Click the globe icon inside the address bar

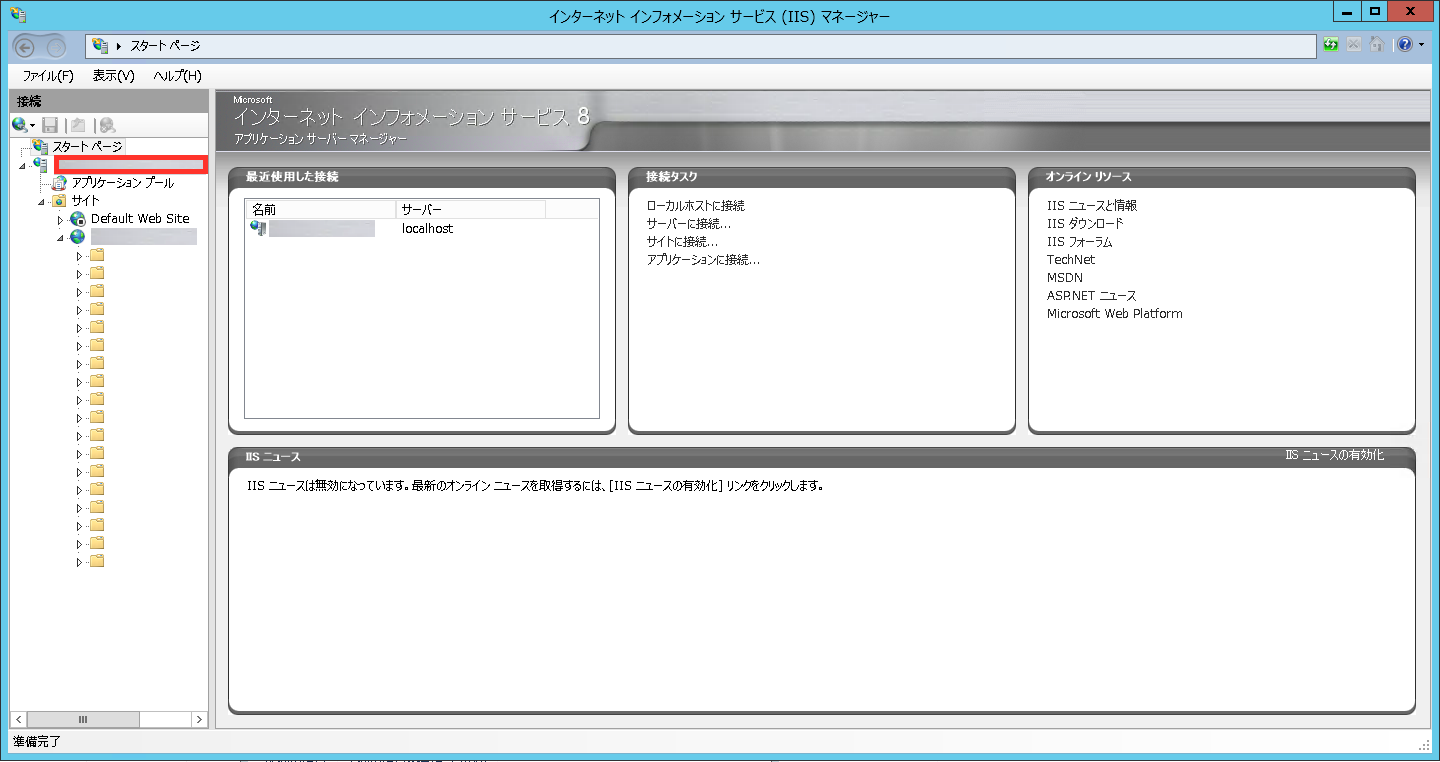100,46
